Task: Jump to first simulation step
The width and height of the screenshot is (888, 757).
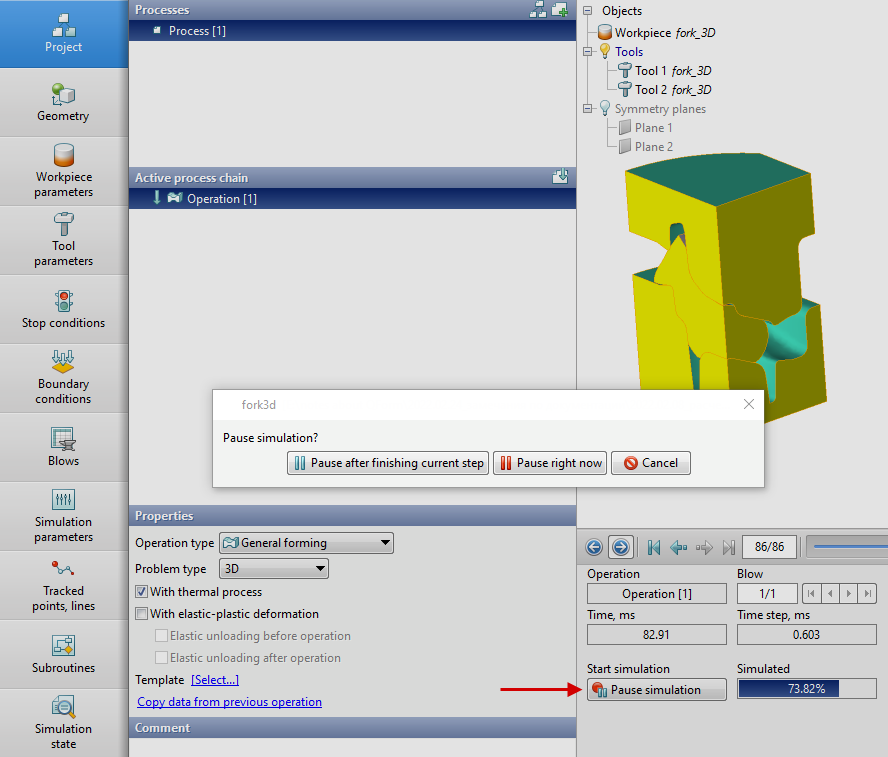Action: tap(654, 547)
